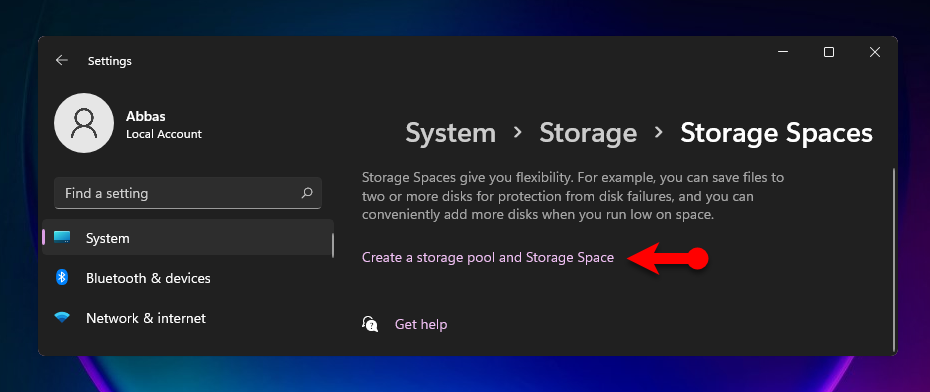Go back with the arrow beside Settings

(x=62, y=60)
